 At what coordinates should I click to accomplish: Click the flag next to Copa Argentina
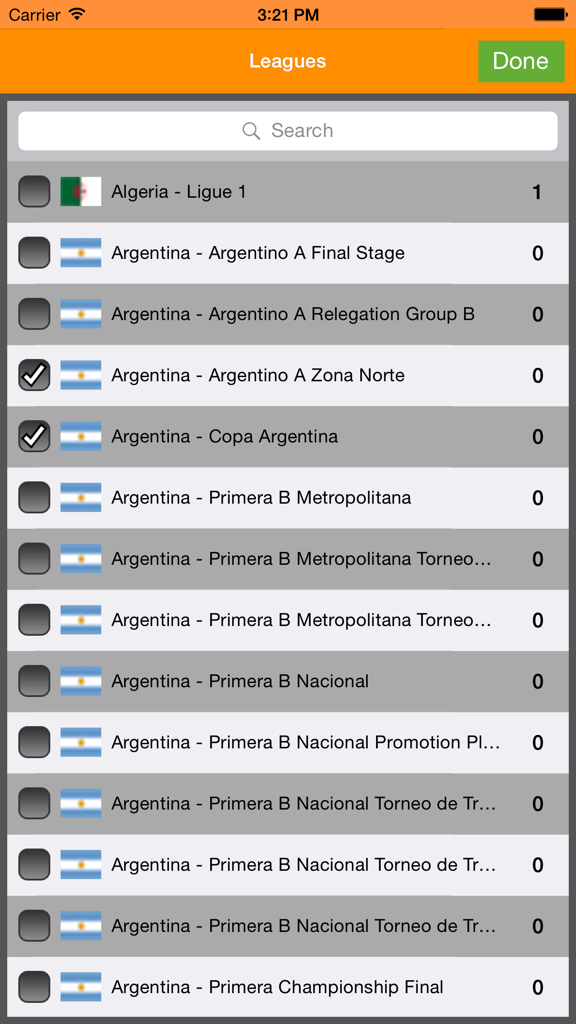(x=81, y=436)
